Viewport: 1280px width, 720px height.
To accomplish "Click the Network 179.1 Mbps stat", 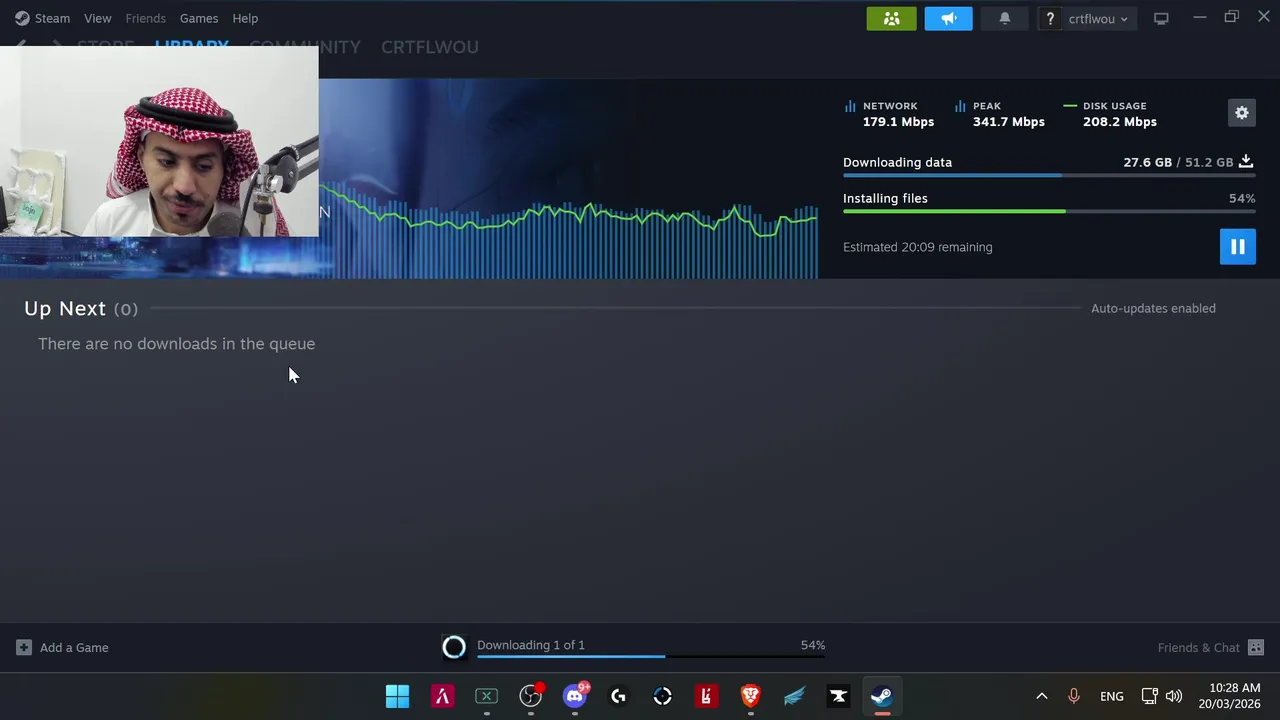I will pyautogui.click(x=889, y=114).
